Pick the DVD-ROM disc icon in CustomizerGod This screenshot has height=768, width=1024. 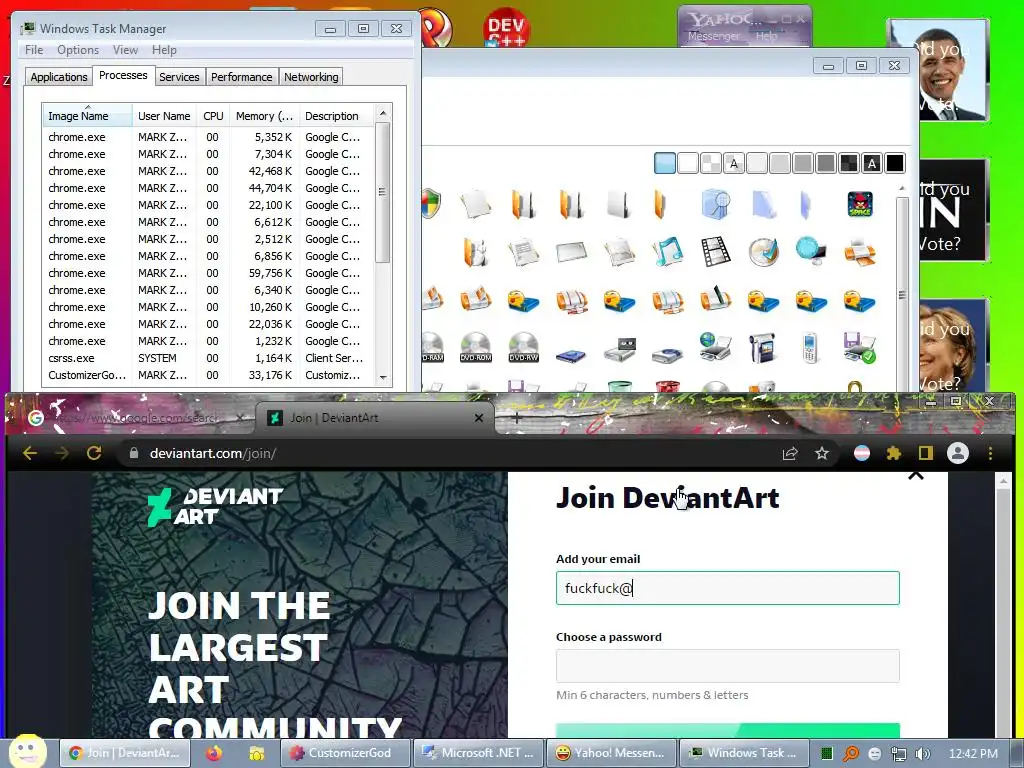pos(475,347)
